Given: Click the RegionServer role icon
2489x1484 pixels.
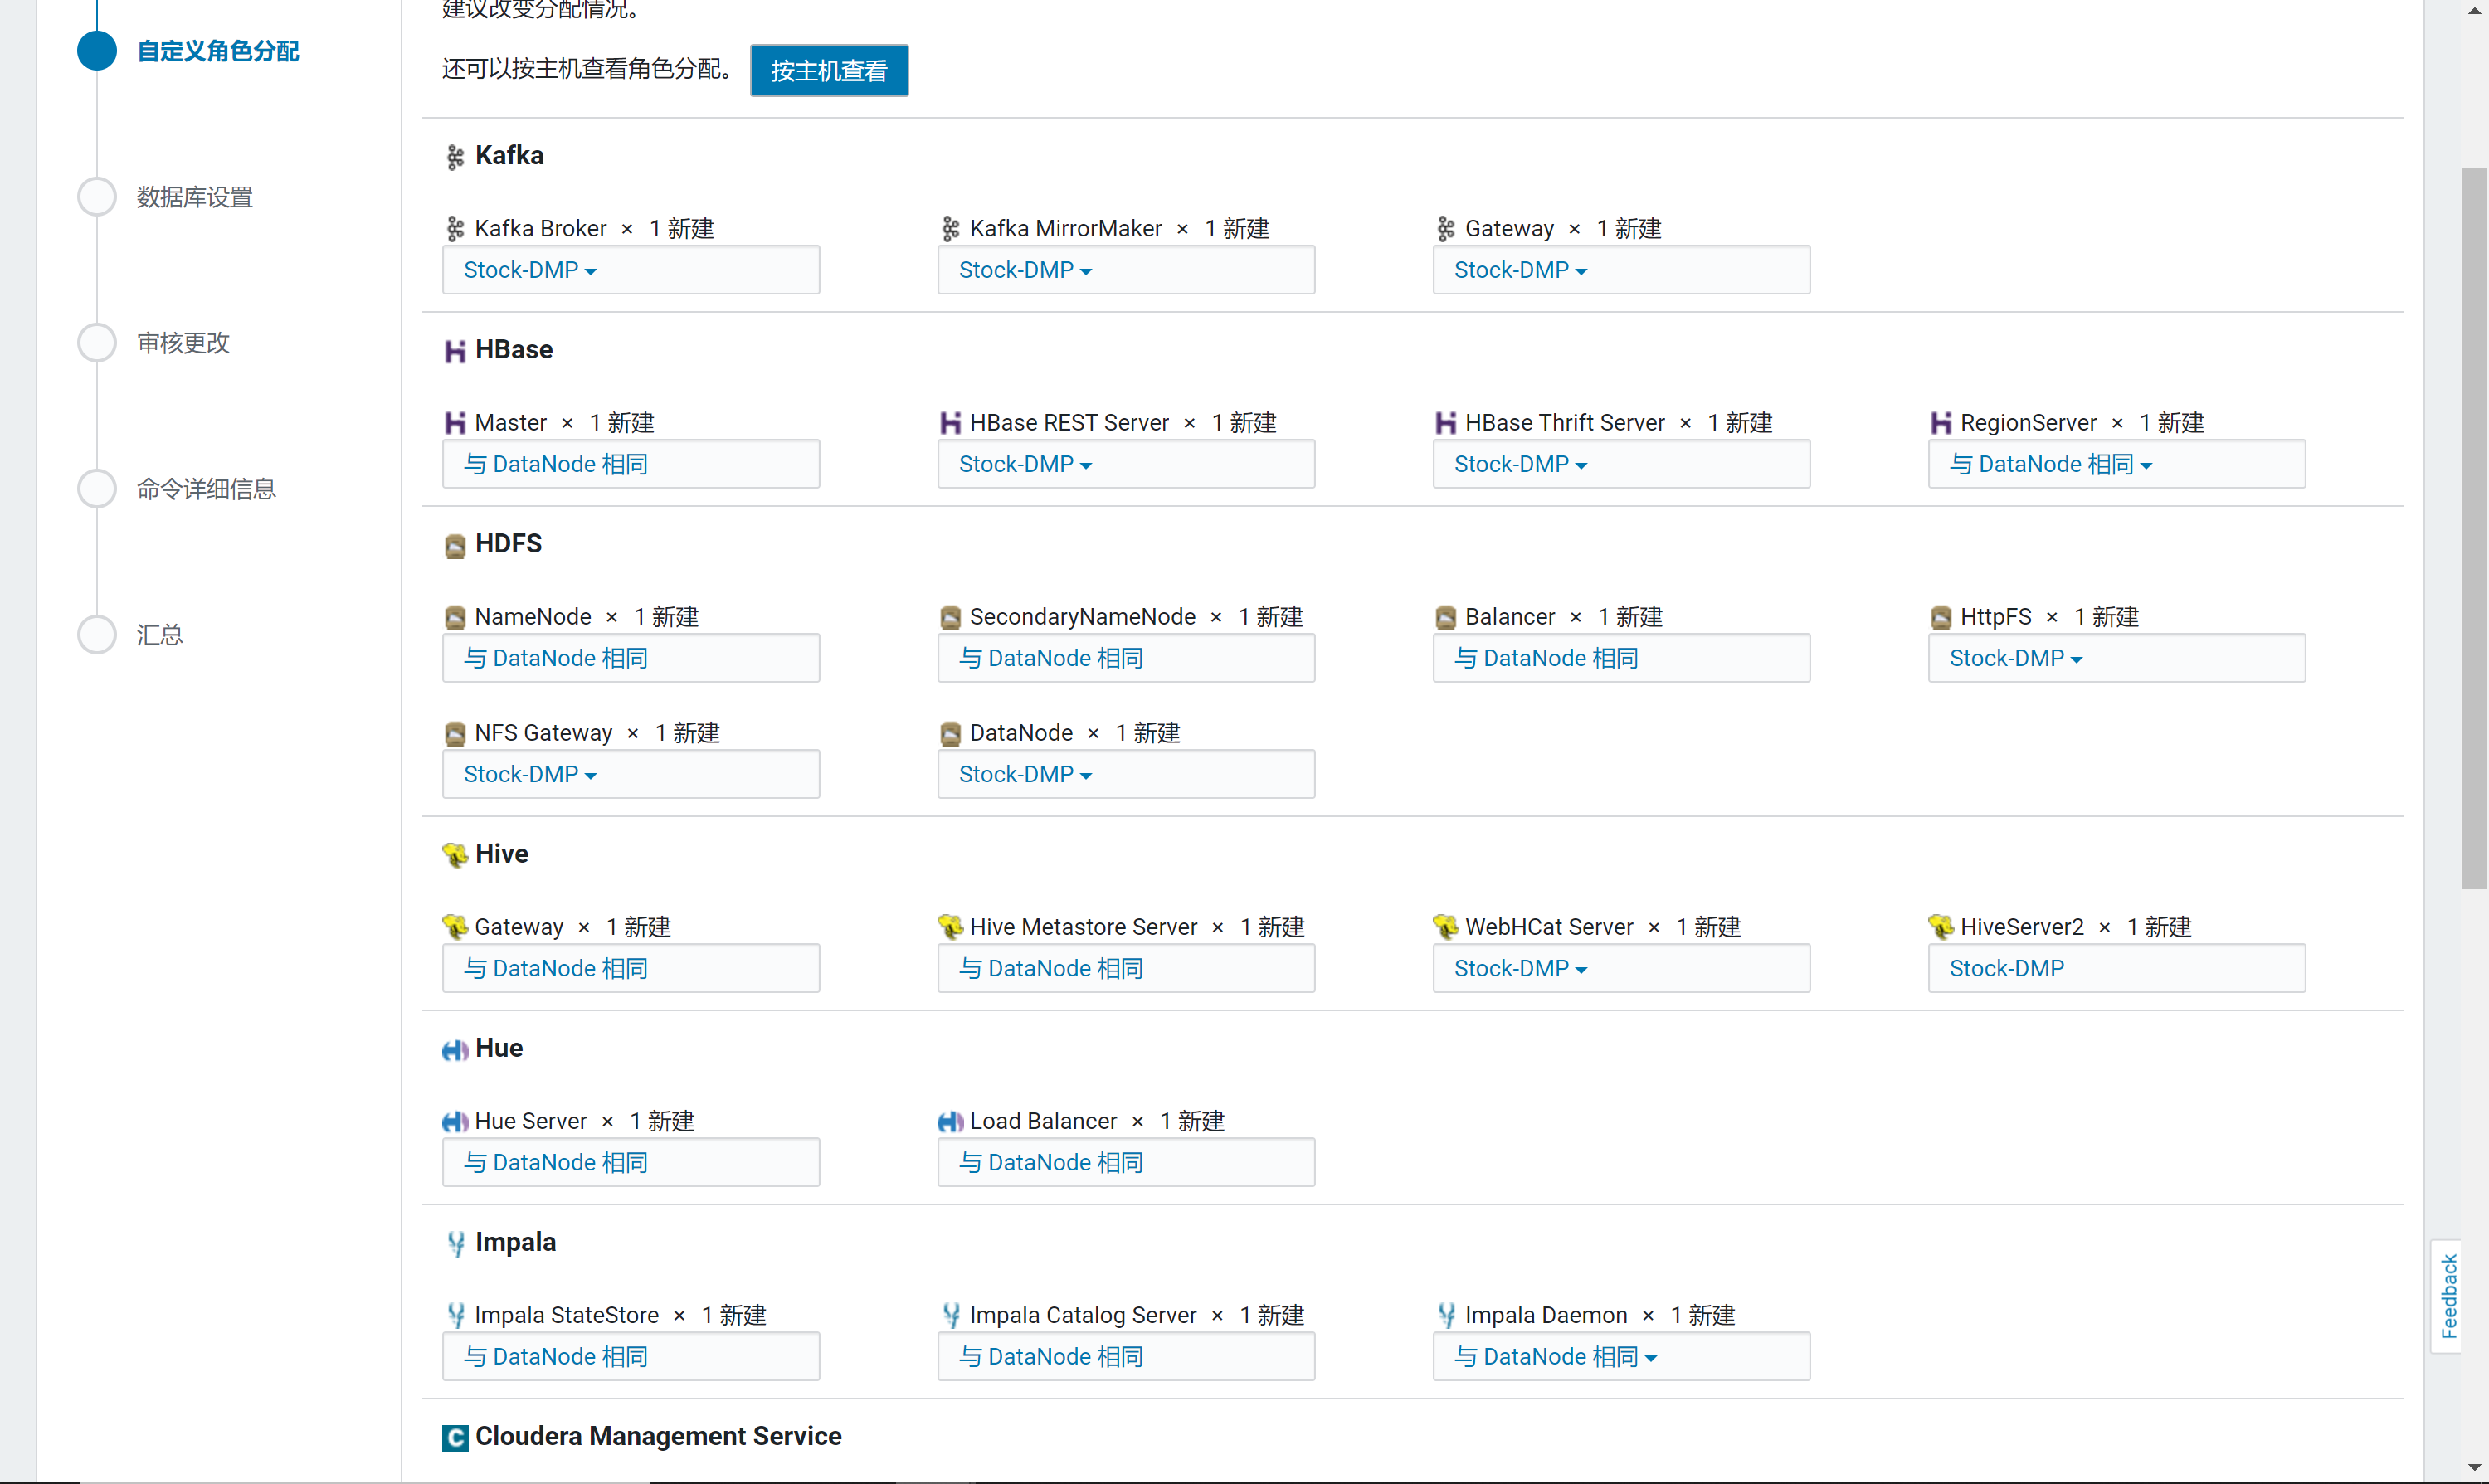Looking at the screenshot, I should pyautogui.click(x=1941, y=423).
